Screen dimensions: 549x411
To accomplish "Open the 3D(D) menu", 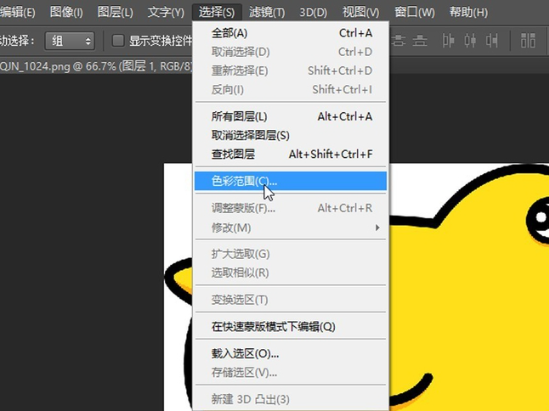I will tap(313, 12).
